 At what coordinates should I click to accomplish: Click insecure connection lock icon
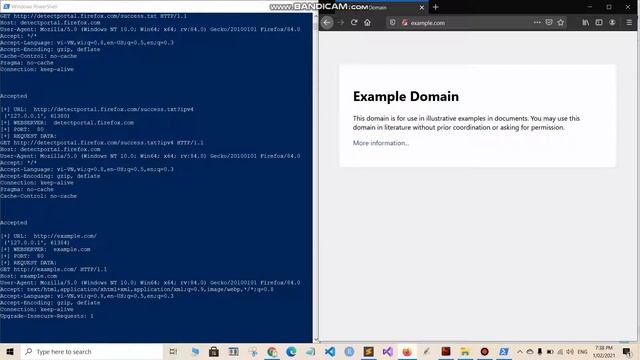pos(404,23)
